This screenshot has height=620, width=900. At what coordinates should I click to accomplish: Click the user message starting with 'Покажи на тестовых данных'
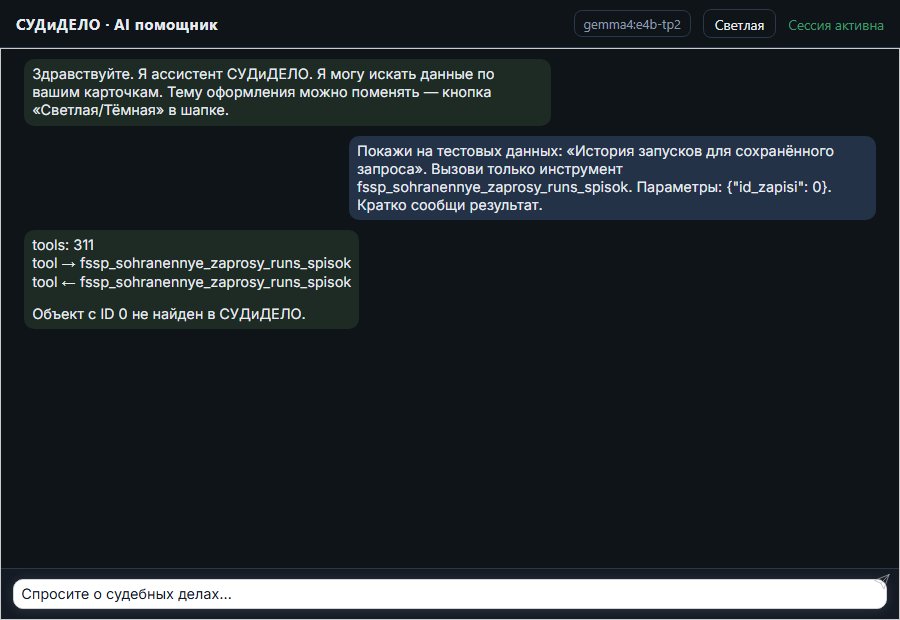point(612,178)
